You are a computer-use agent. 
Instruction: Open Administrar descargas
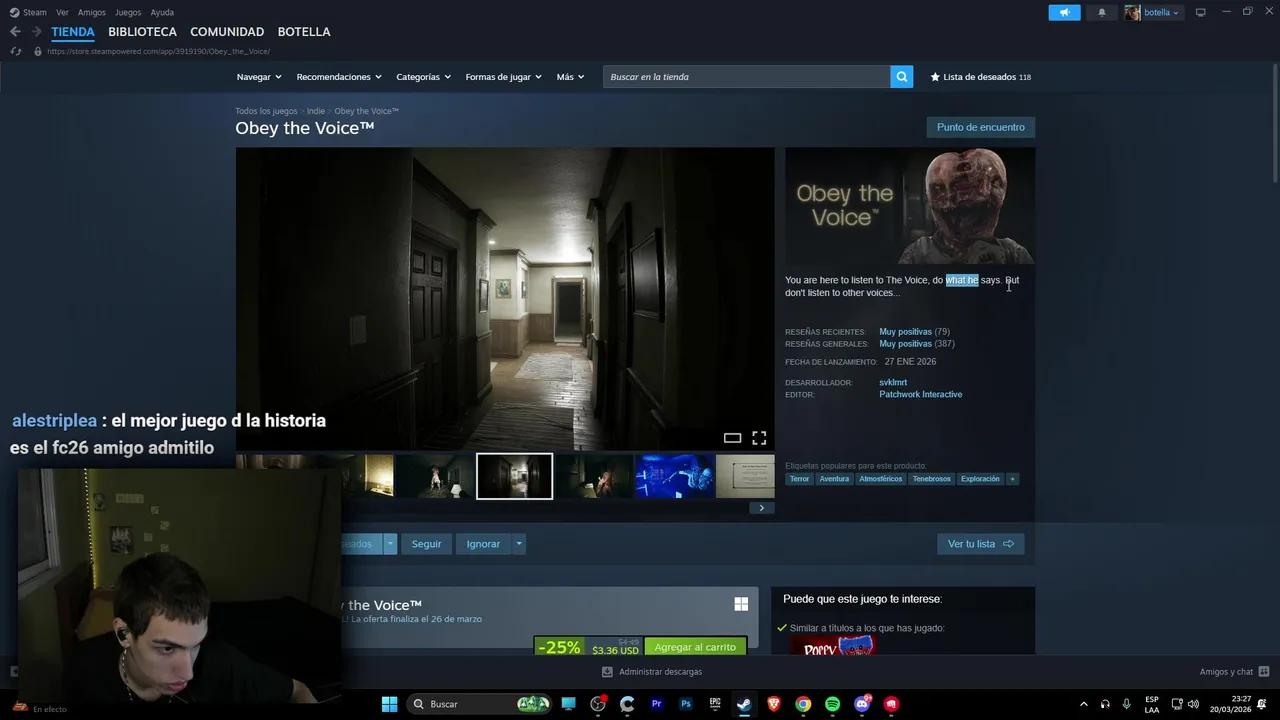pyautogui.click(x=652, y=672)
